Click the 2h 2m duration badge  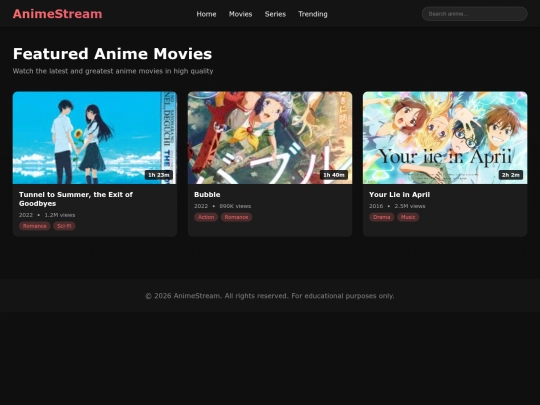[511, 175]
